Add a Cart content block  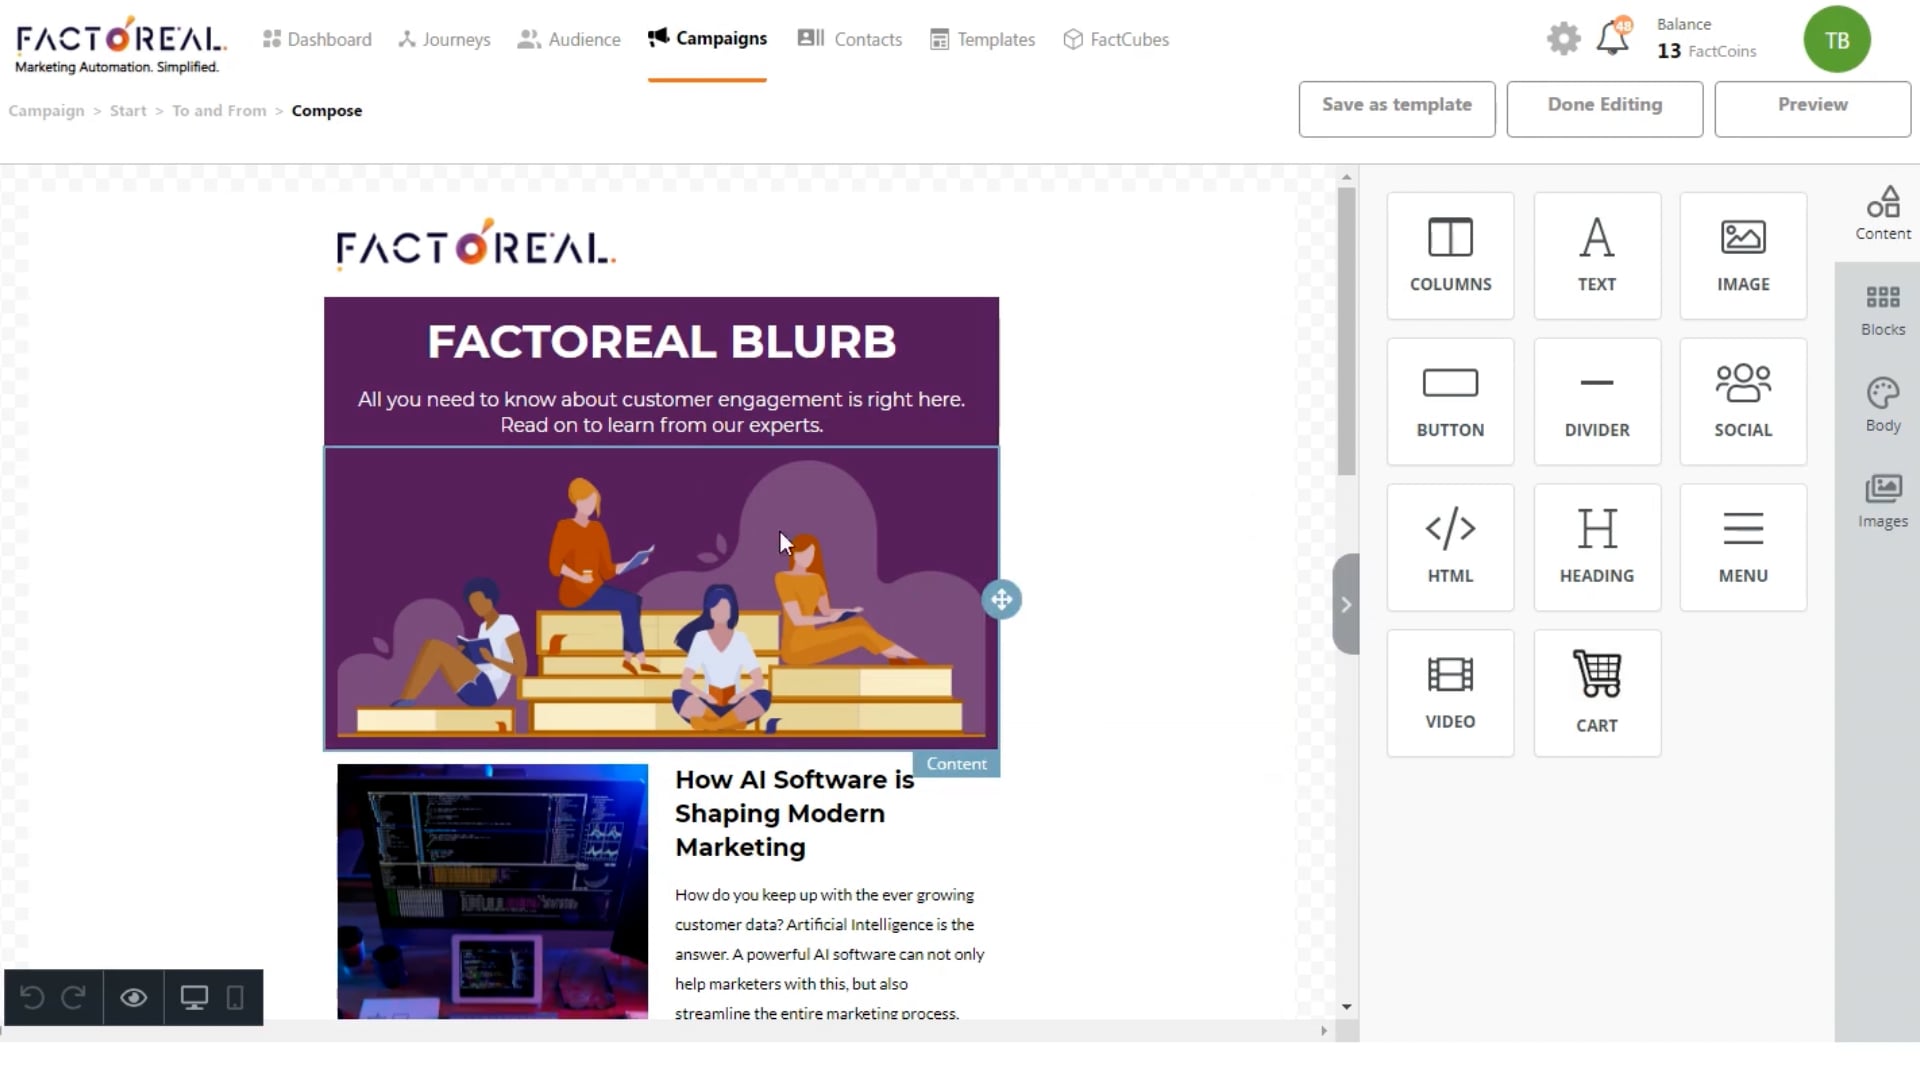pos(1597,693)
